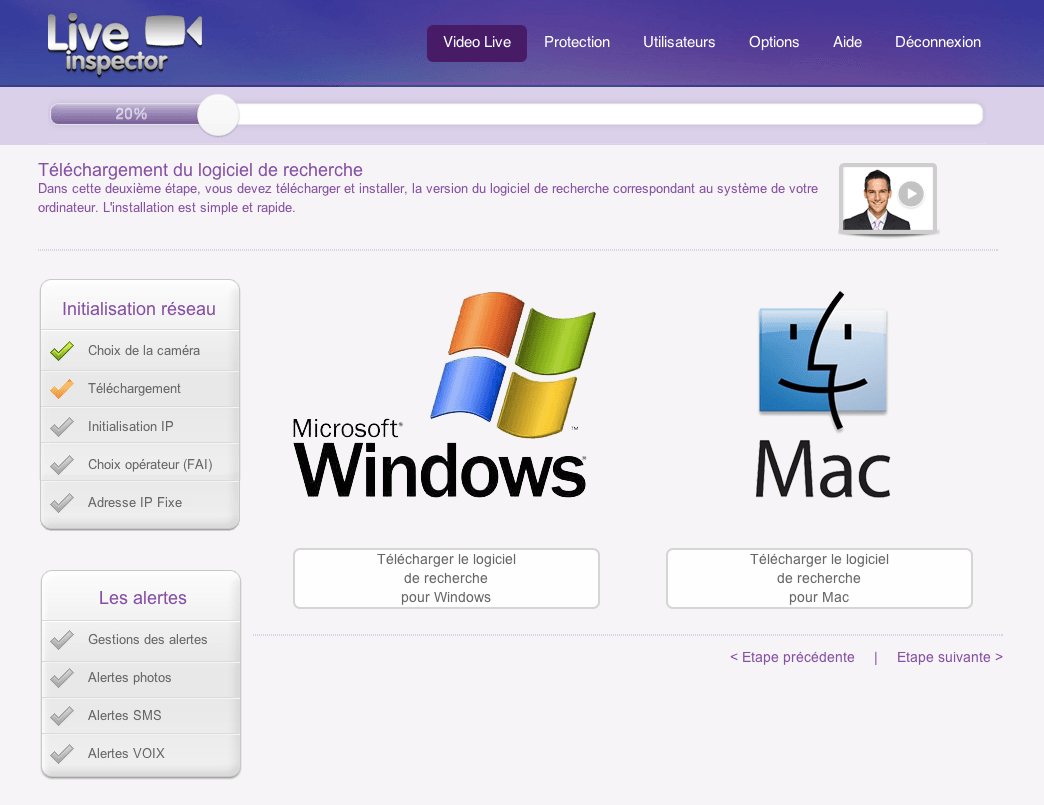Select the Adresse IP Fixe step
The width and height of the screenshot is (1044, 805).
click(x=140, y=502)
